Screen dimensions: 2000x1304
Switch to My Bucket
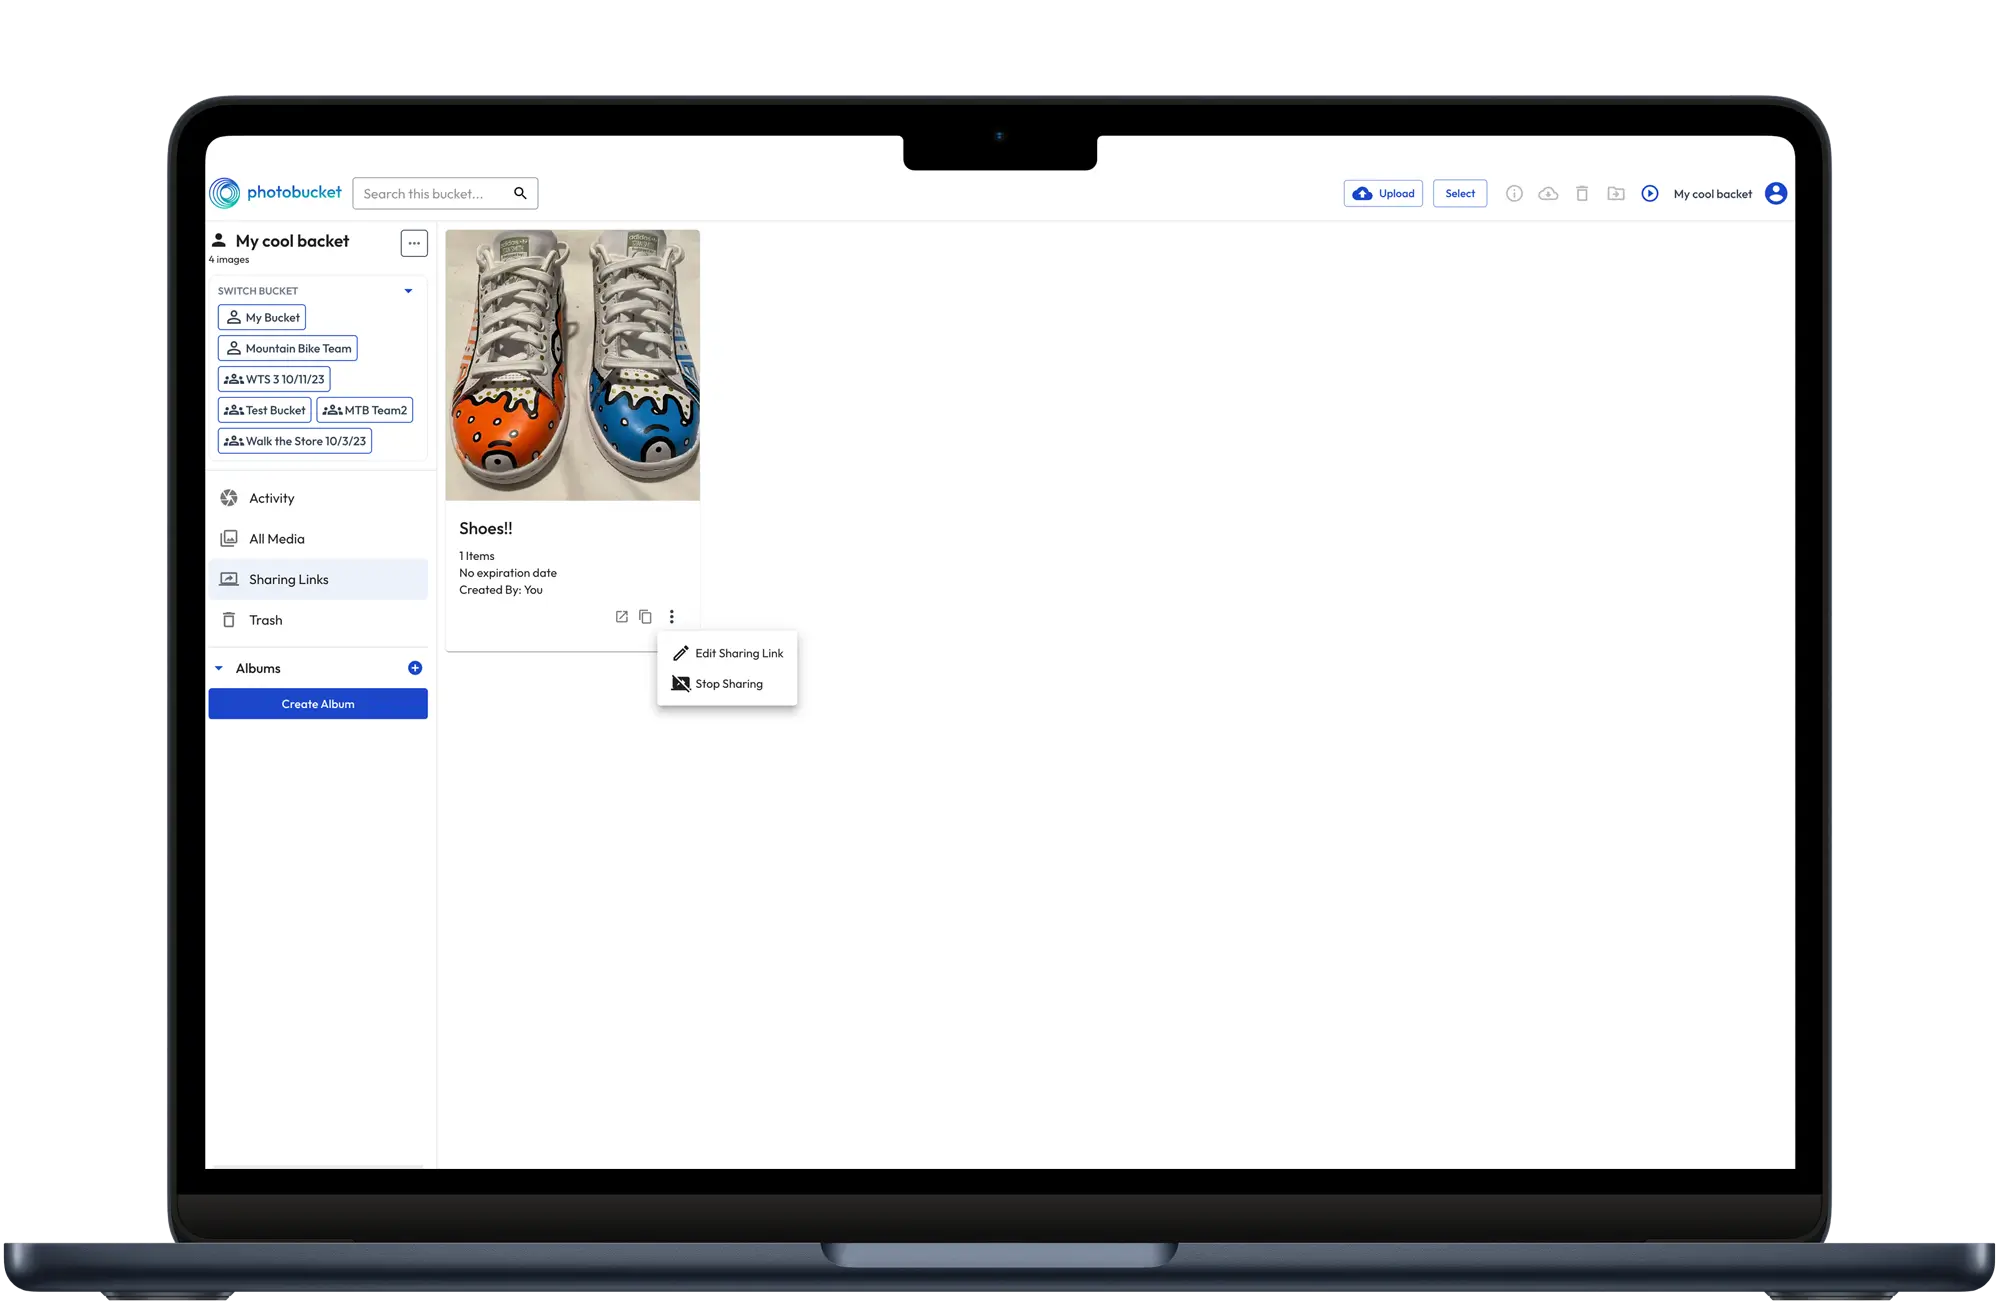262,317
